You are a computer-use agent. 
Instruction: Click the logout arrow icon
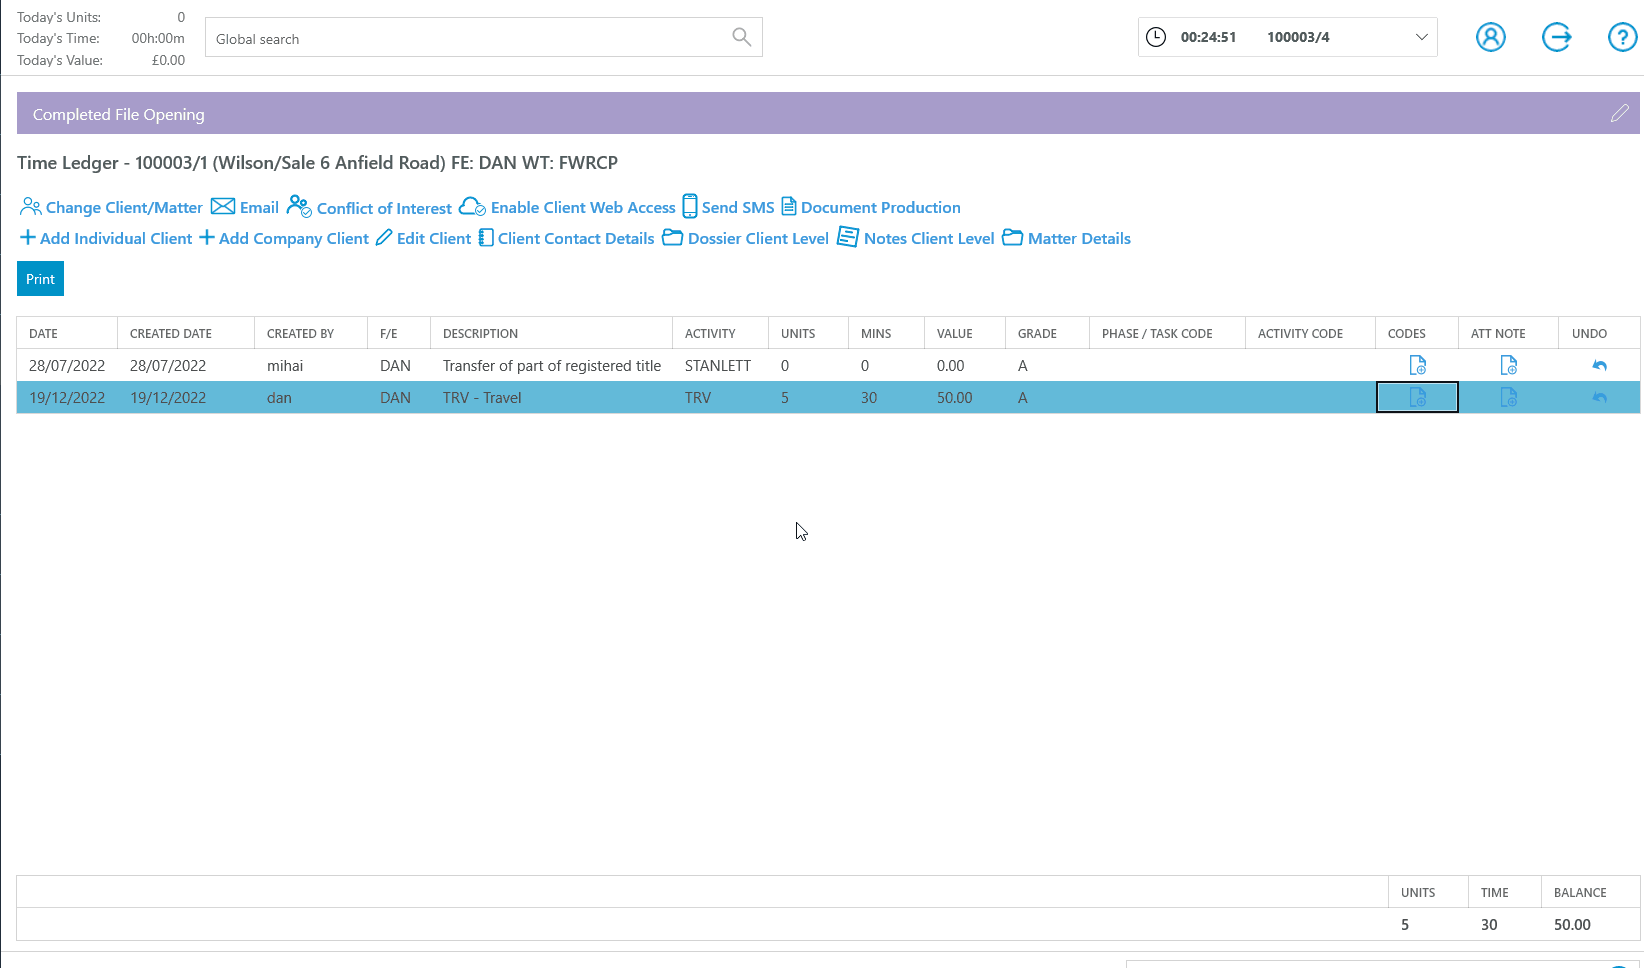[1556, 37]
